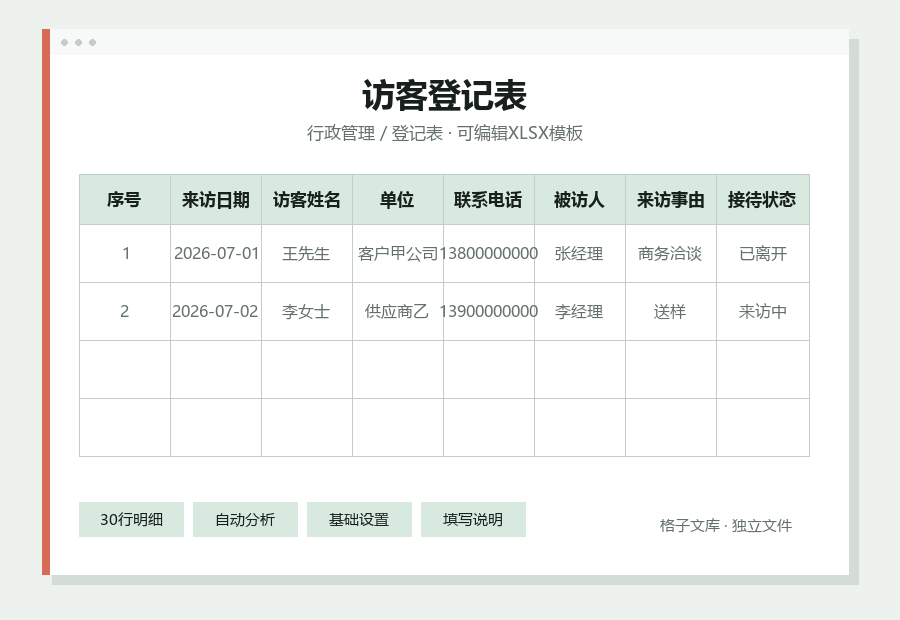900x620 pixels.
Task: Click the 送样 reason cell
Action: pyautogui.click(x=670, y=312)
